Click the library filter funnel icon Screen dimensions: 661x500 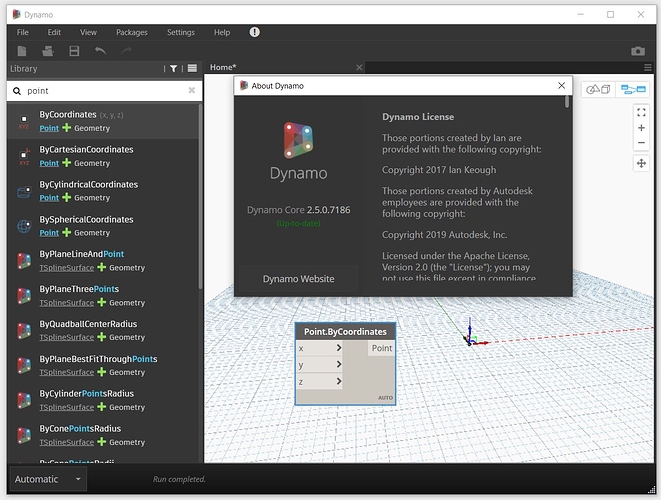point(173,68)
